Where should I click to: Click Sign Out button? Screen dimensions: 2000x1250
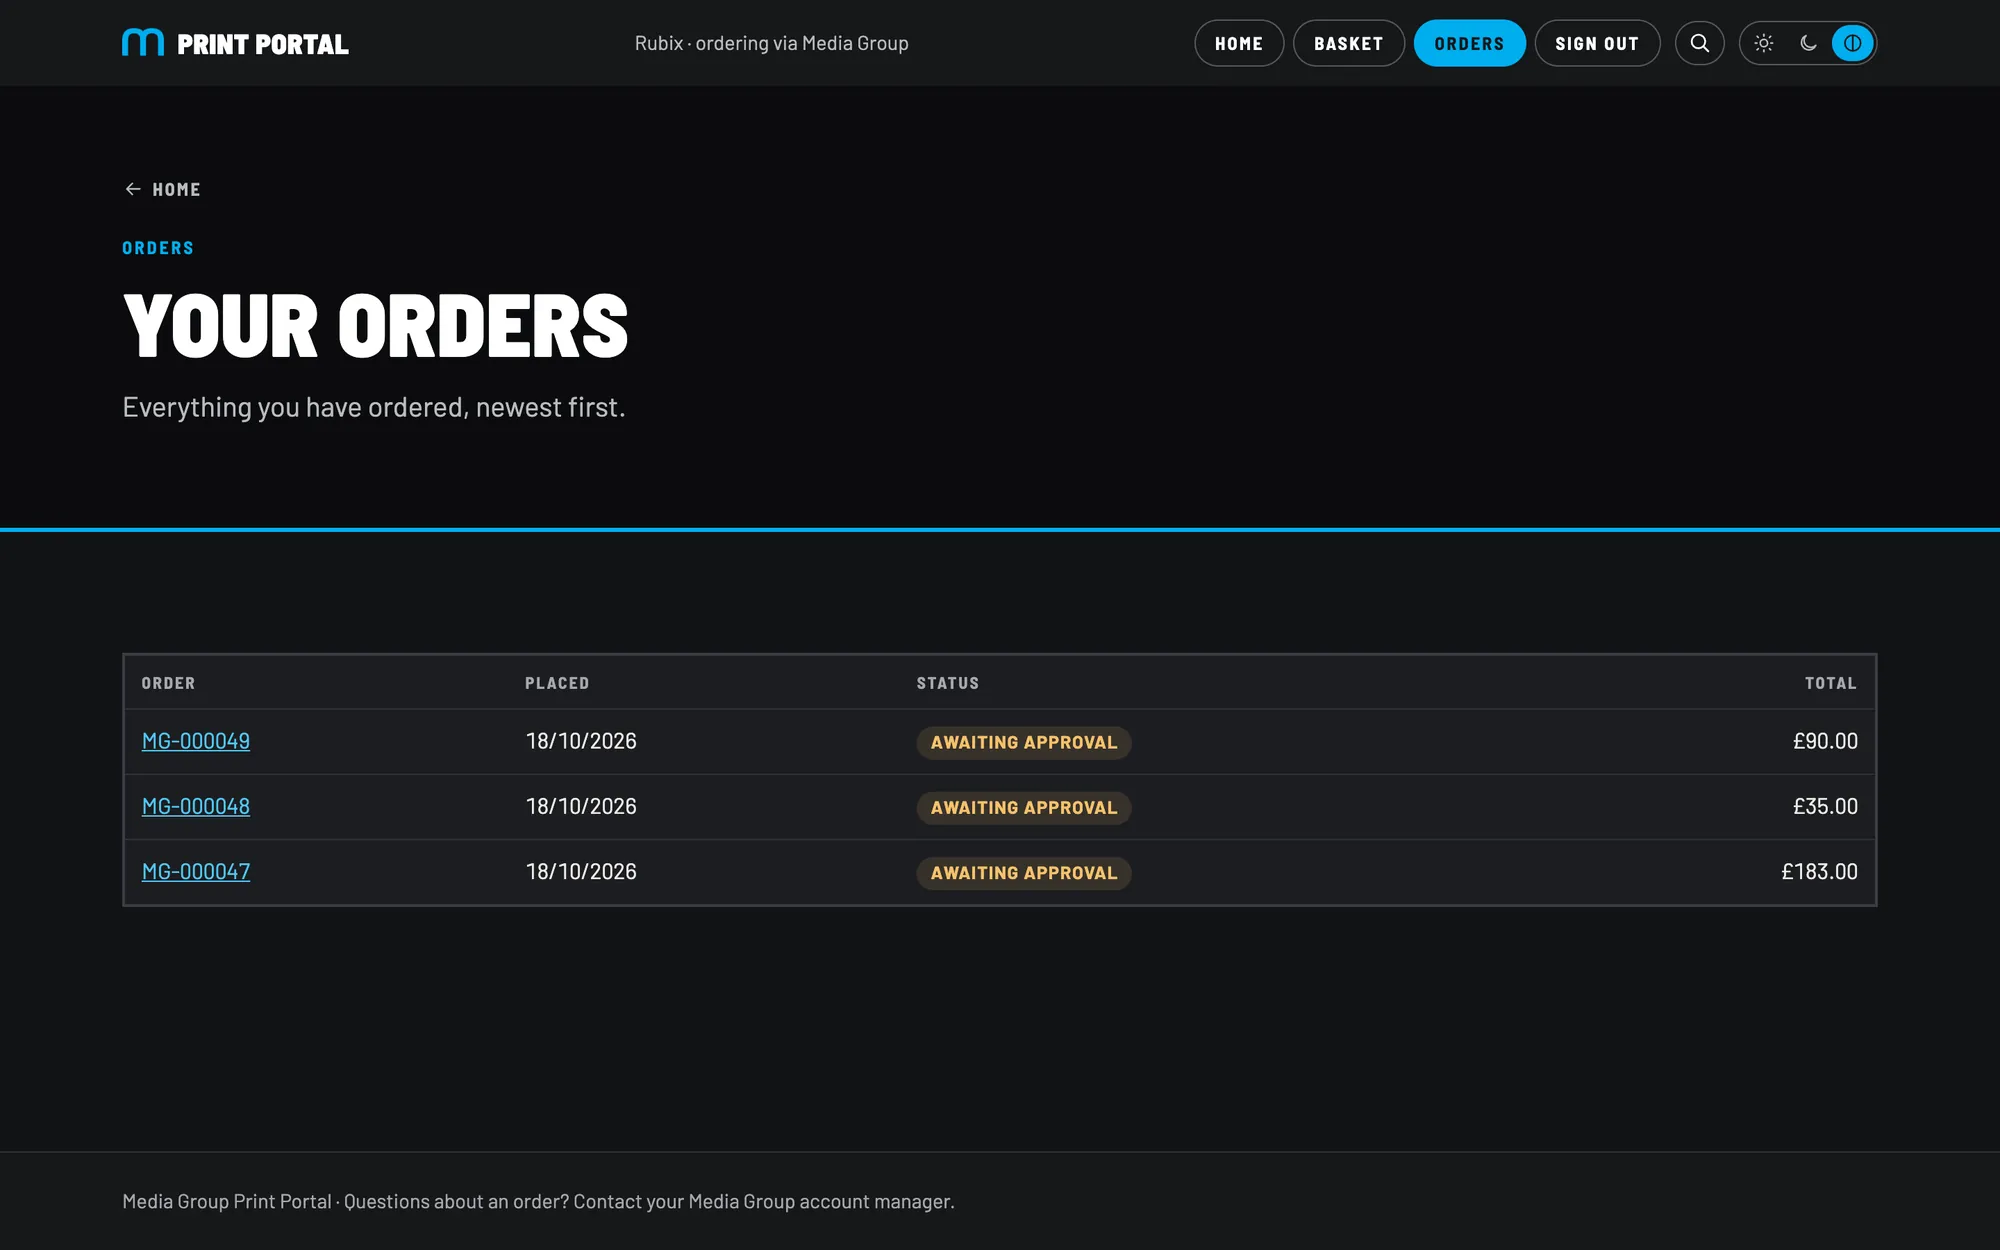click(1597, 43)
